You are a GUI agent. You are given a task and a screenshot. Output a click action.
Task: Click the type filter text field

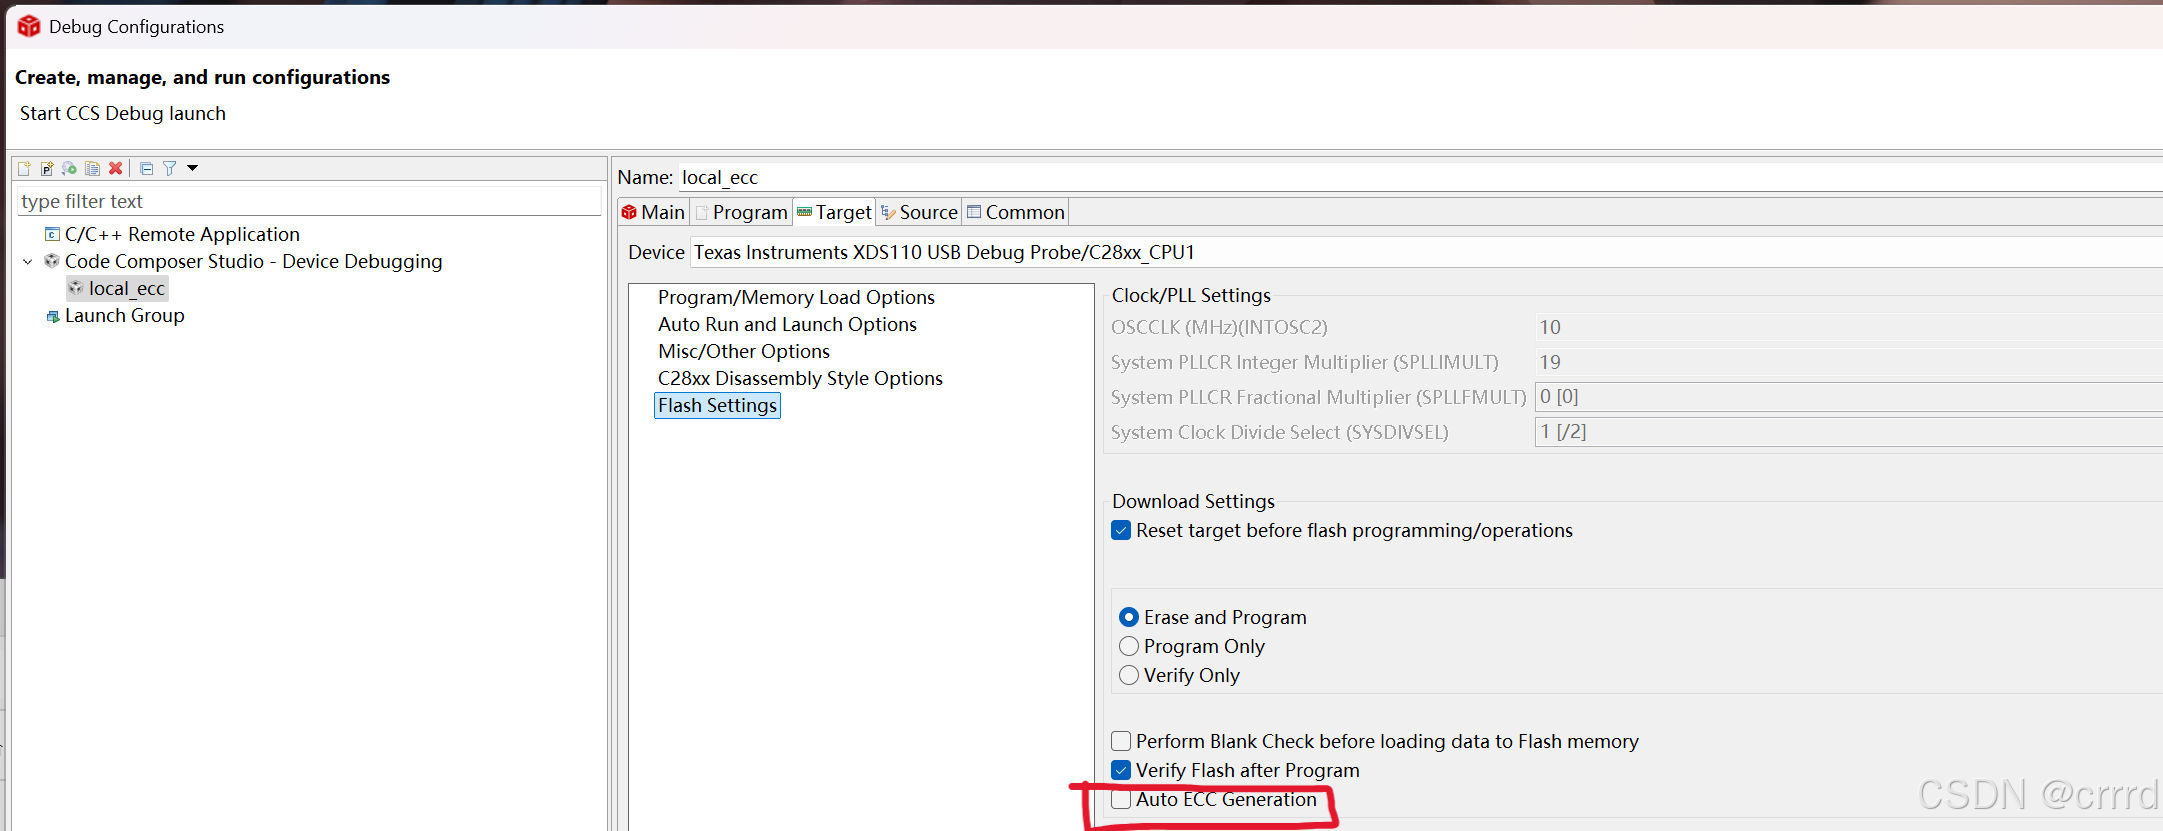point(309,201)
